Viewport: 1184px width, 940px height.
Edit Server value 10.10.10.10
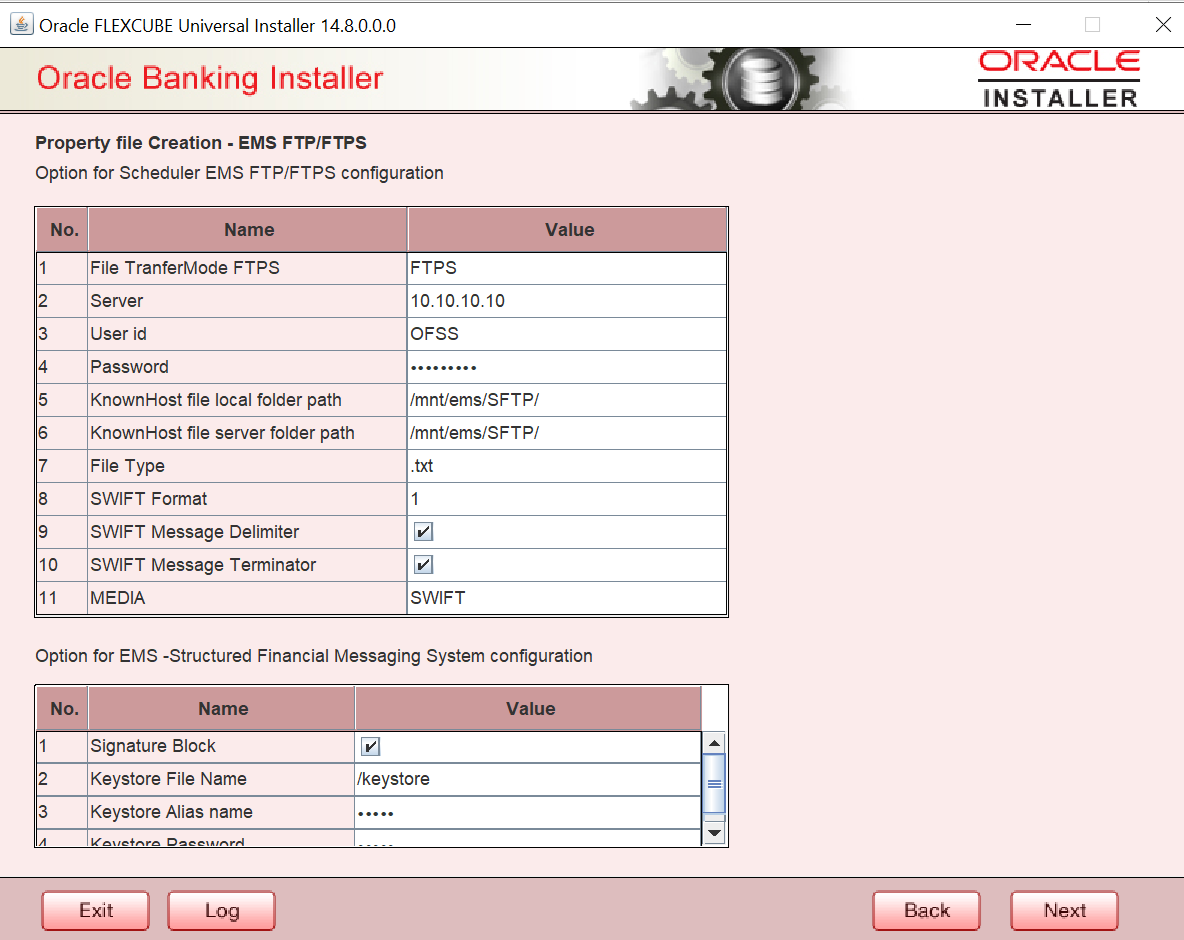click(566, 301)
